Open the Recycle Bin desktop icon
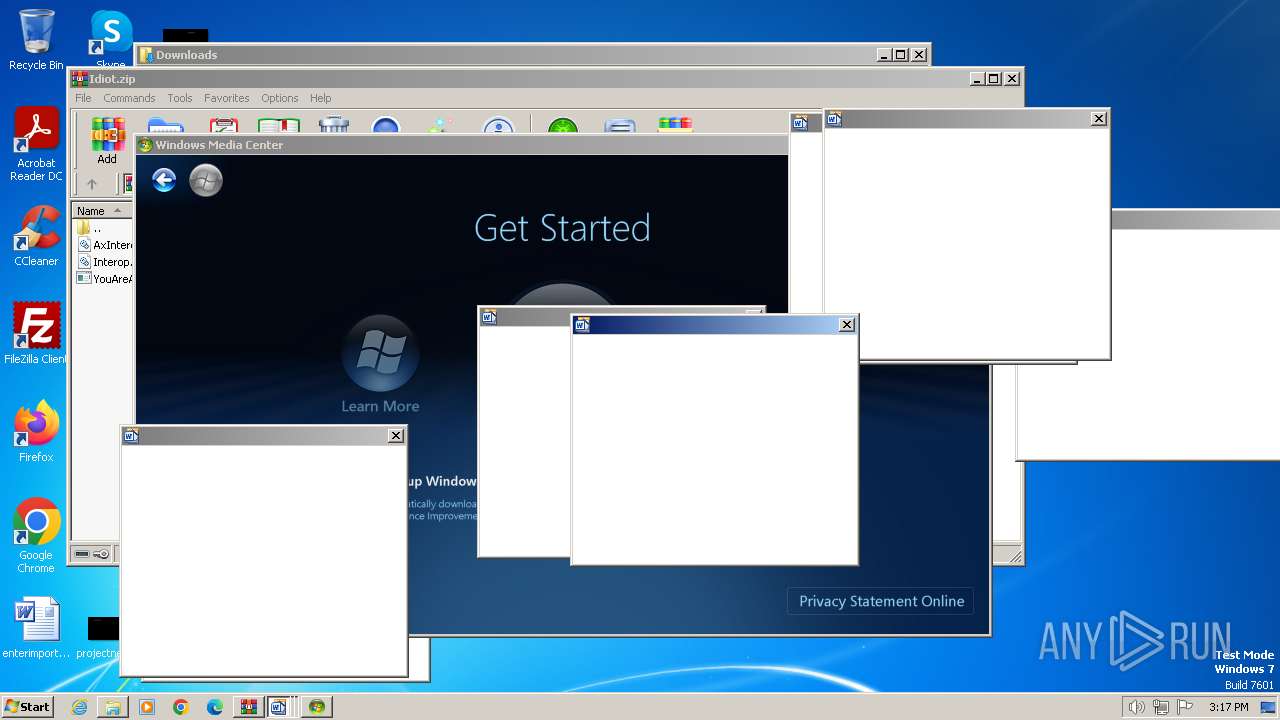 click(x=36, y=40)
